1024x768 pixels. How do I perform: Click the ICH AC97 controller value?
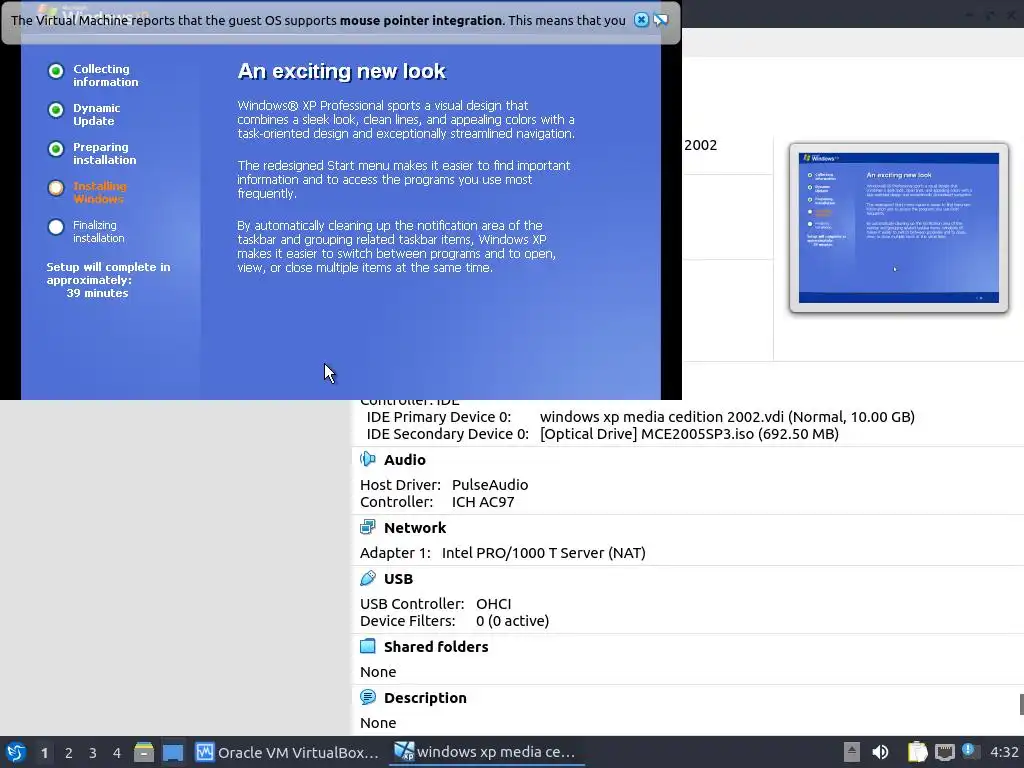pos(483,502)
